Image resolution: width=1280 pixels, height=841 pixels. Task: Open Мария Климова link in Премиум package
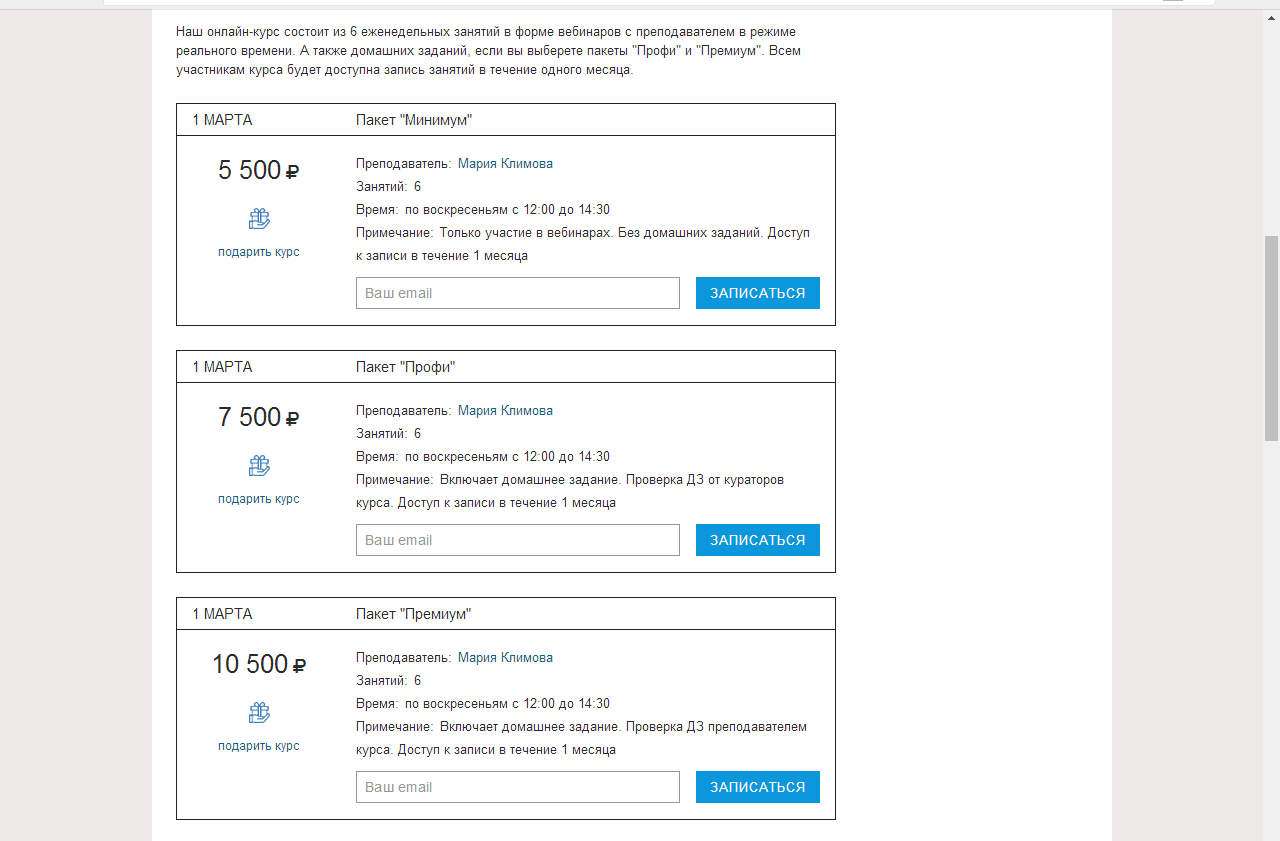pos(505,658)
